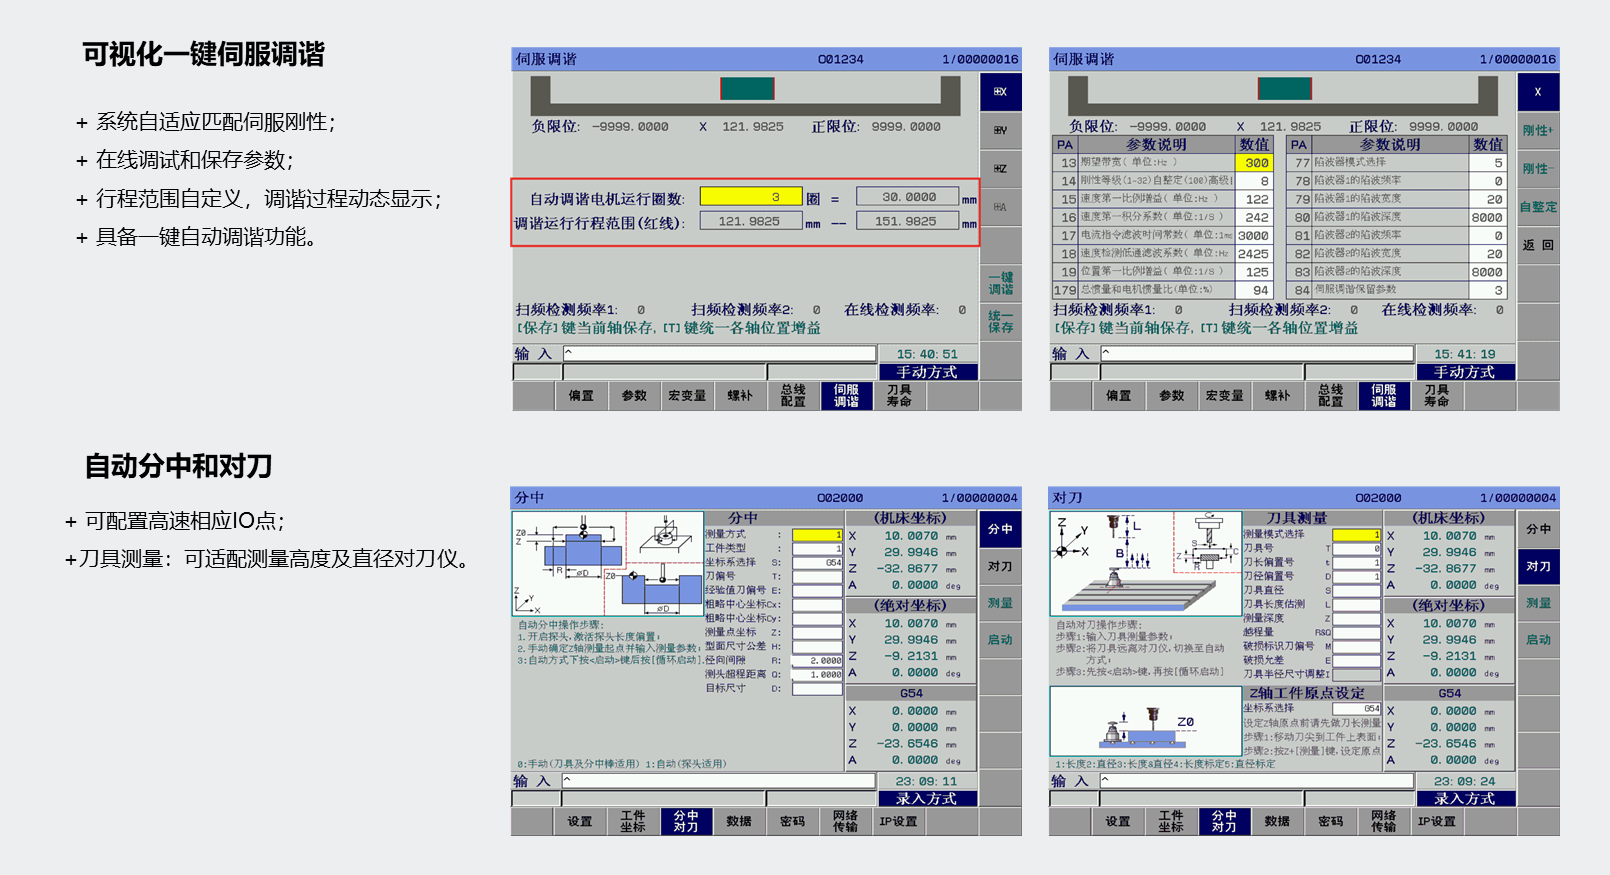Click the Z轴工件原点设定 Z0 diagram
The height and width of the screenshot is (875, 1610).
pos(1145,721)
